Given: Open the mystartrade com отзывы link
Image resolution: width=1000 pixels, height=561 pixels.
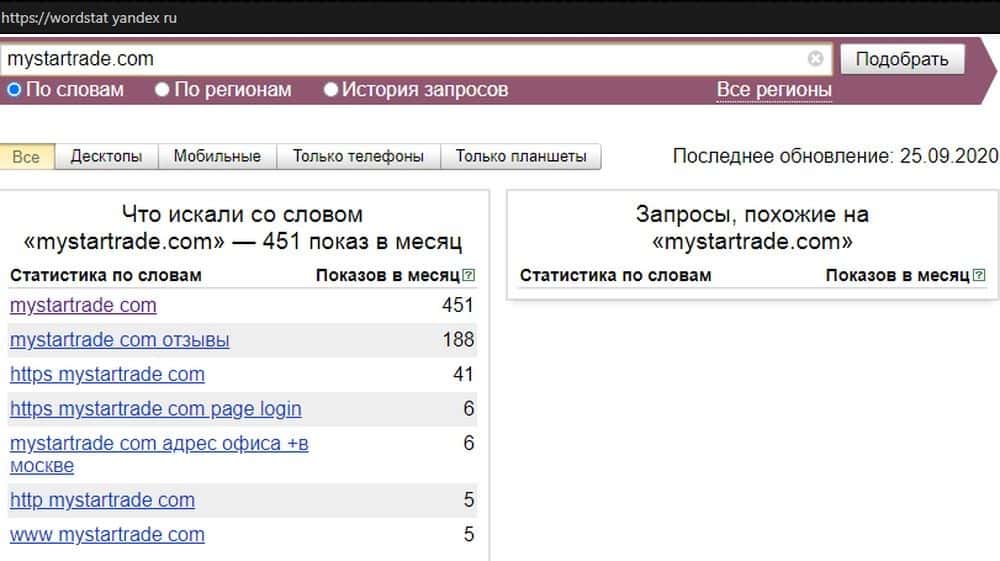Looking at the screenshot, I should tap(119, 340).
